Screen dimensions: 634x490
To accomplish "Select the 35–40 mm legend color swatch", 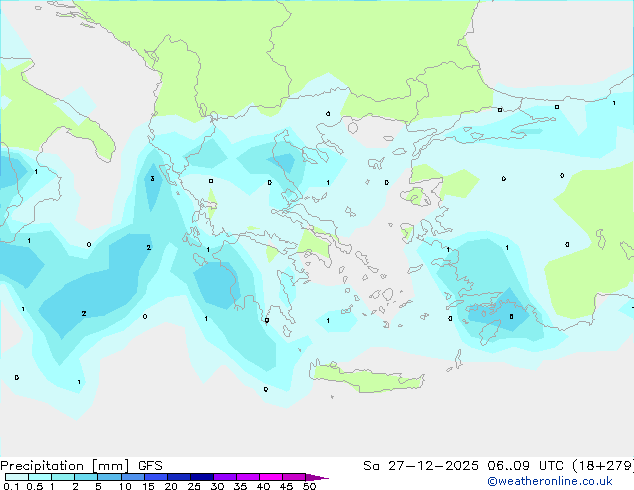I will point(247,477).
